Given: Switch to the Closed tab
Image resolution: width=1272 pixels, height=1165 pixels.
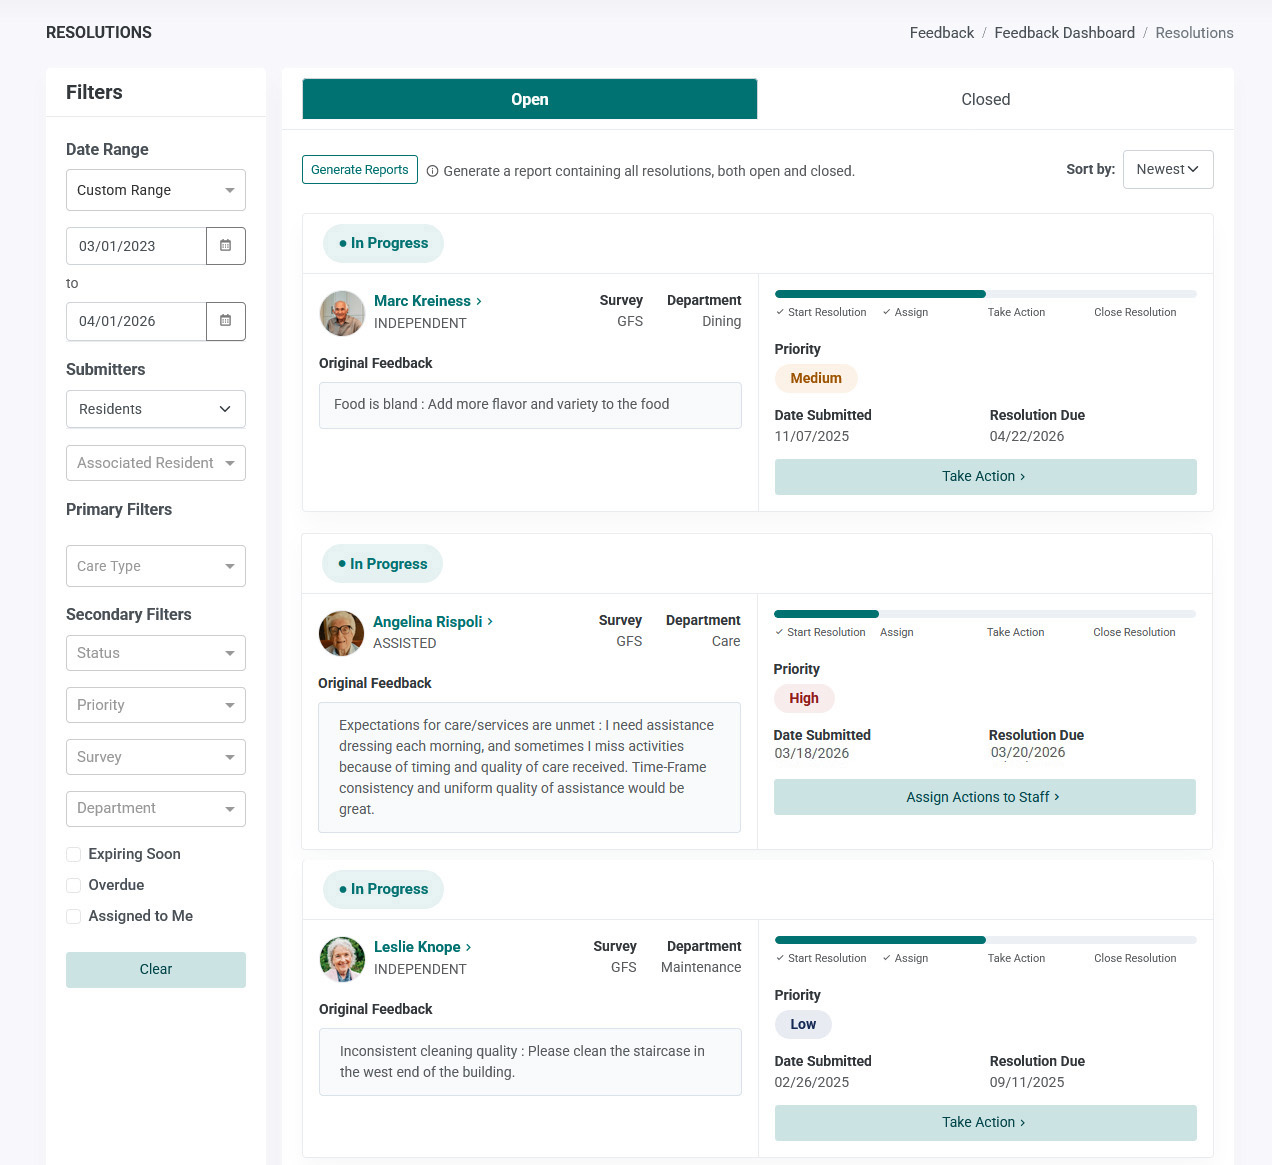Looking at the screenshot, I should coord(986,99).
